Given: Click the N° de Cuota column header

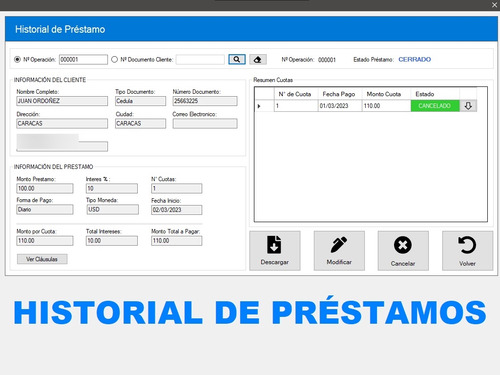Looking at the screenshot, I should point(296,94).
